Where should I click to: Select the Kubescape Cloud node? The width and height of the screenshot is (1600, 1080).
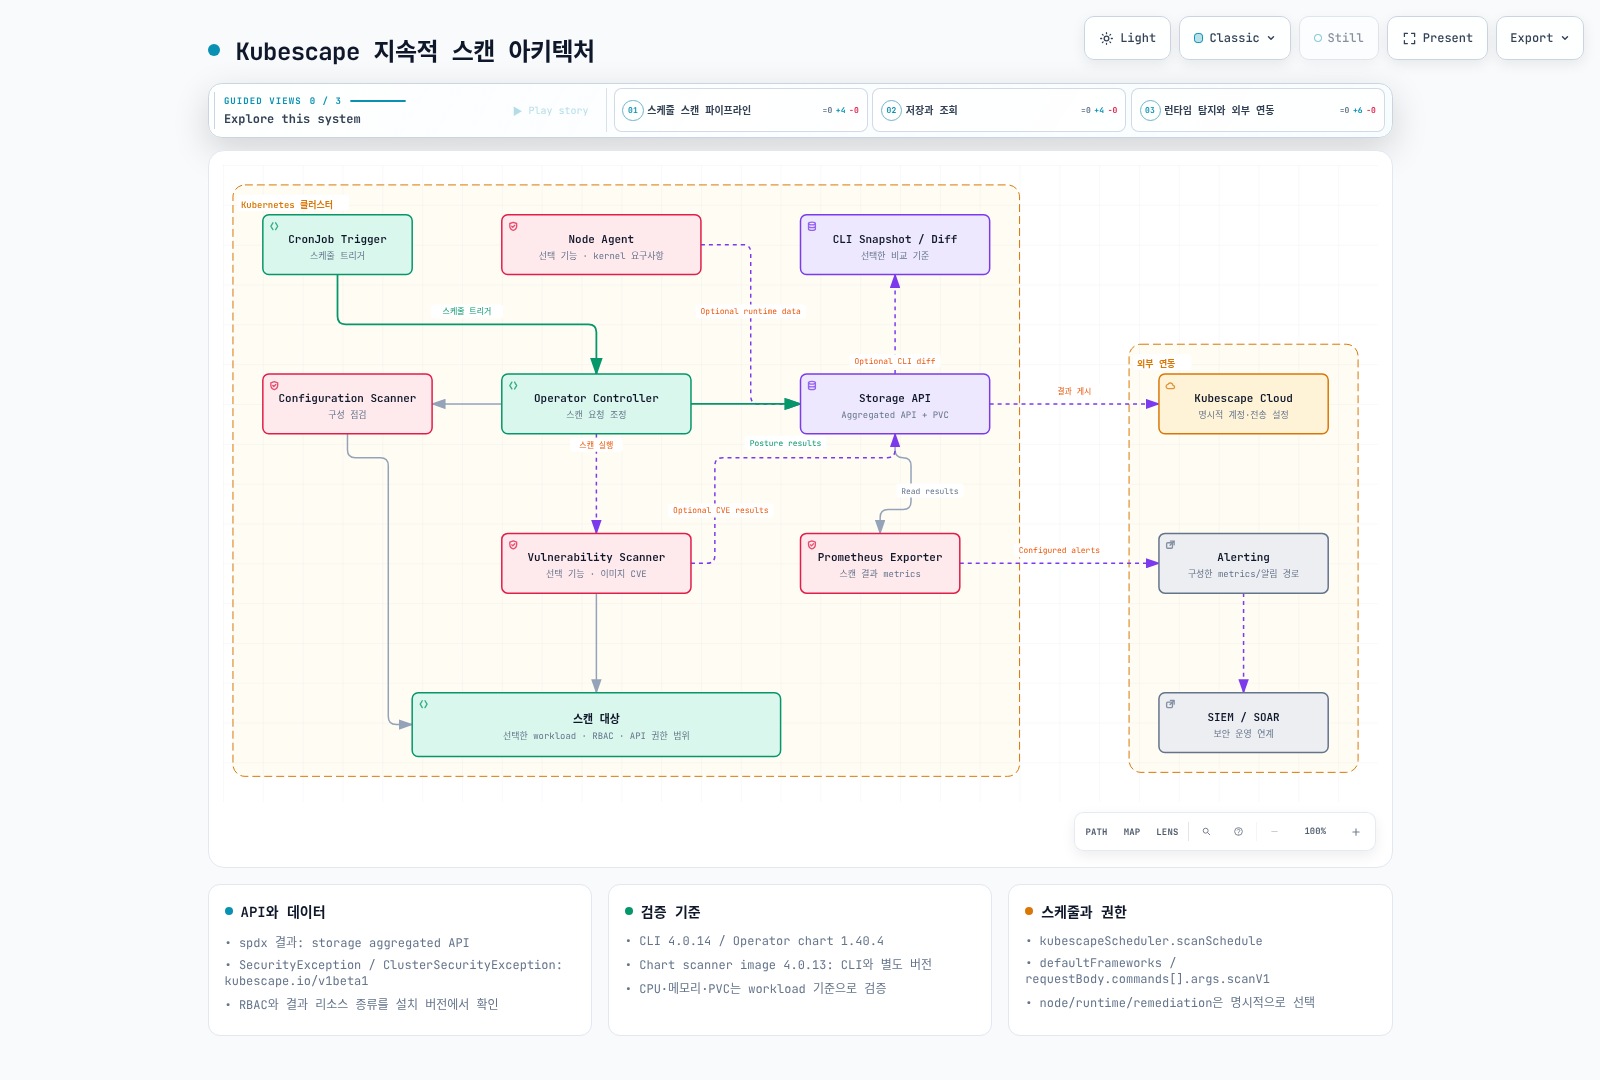[1243, 404]
